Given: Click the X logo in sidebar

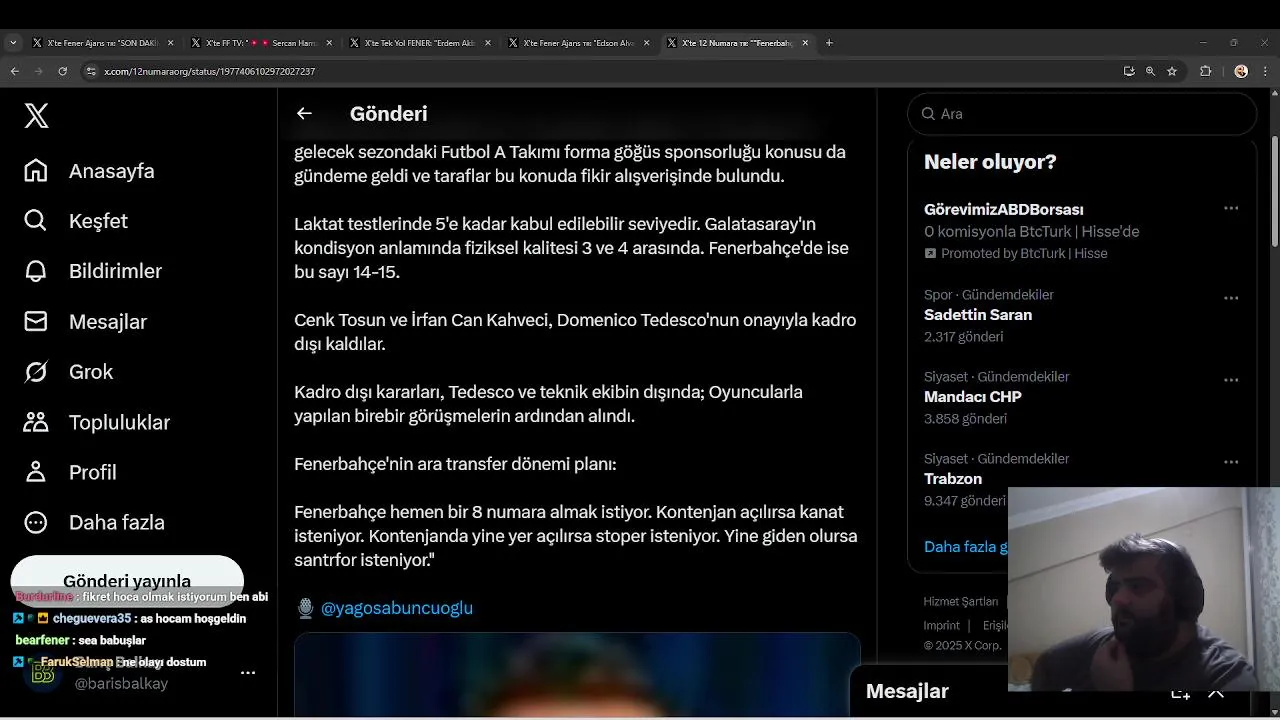Looking at the screenshot, I should coord(36,116).
